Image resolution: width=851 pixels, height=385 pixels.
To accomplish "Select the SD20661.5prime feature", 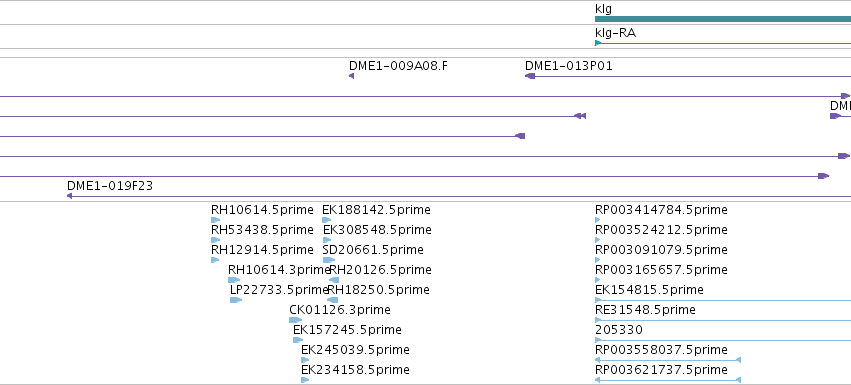I will 329,260.
